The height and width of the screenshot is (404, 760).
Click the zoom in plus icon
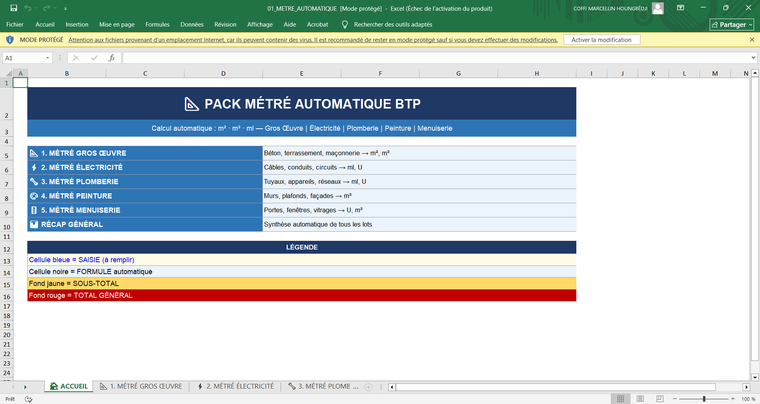tap(731, 398)
